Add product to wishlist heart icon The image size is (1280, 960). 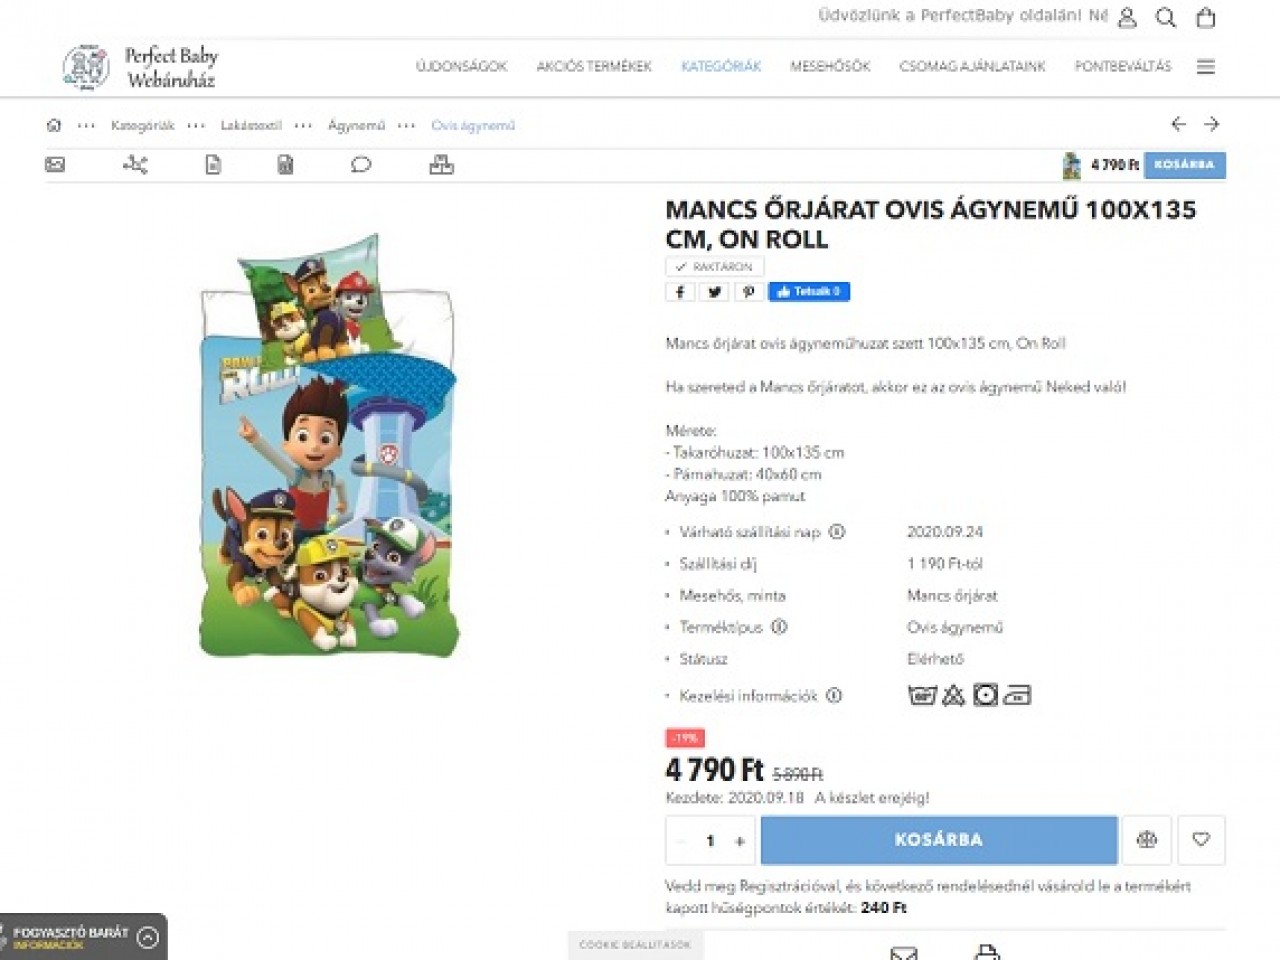(x=1201, y=840)
